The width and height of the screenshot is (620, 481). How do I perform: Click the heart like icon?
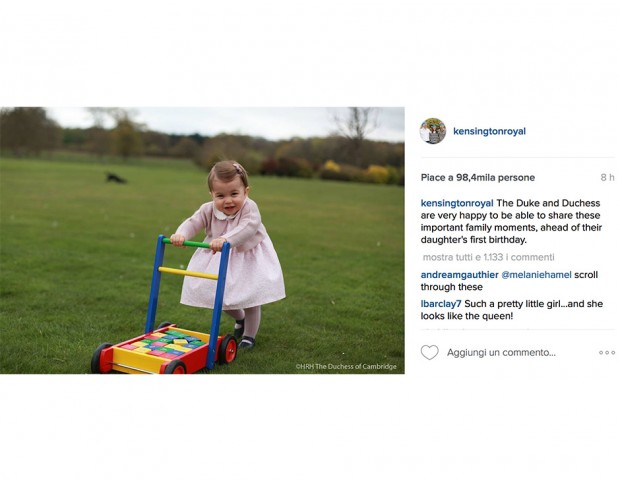pos(429,352)
